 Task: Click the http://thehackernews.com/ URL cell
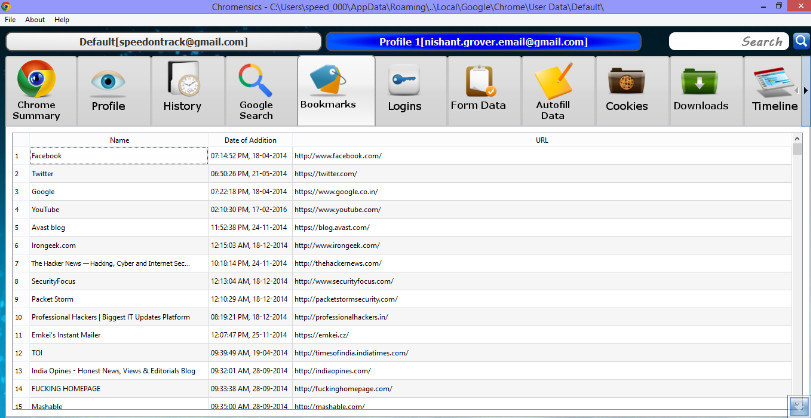pos(542,263)
